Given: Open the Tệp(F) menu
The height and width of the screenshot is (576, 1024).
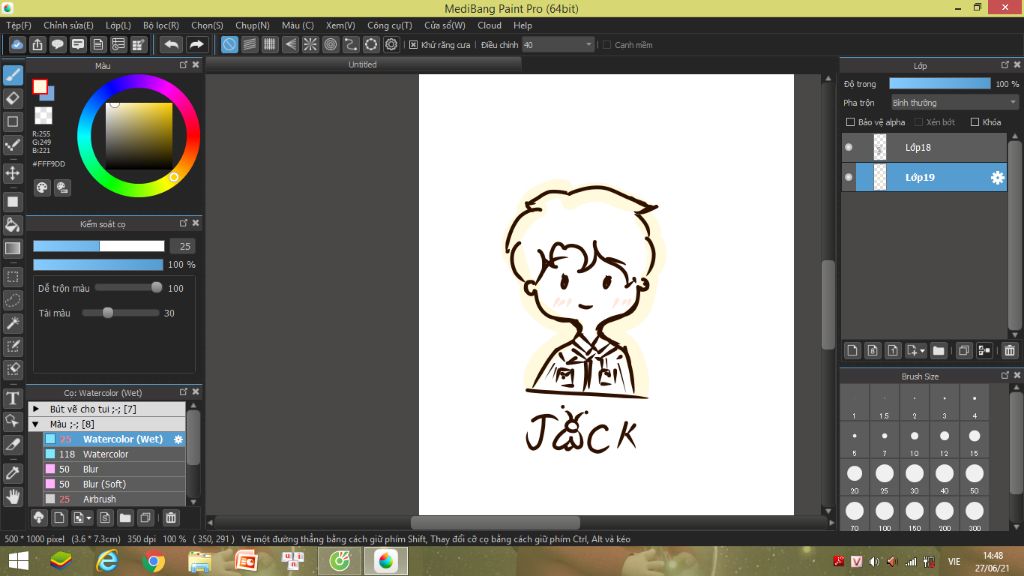Looking at the screenshot, I should (19, 25).
